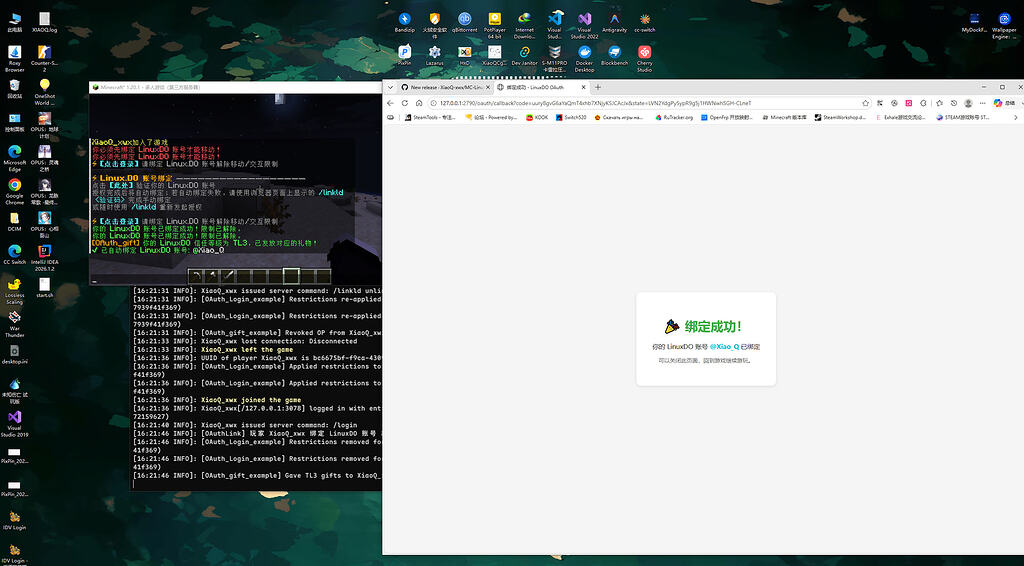This screenshot has height=566, width=1024.
Task: Open Roxy Browser desktop shortcut
Action: (14, 59)
